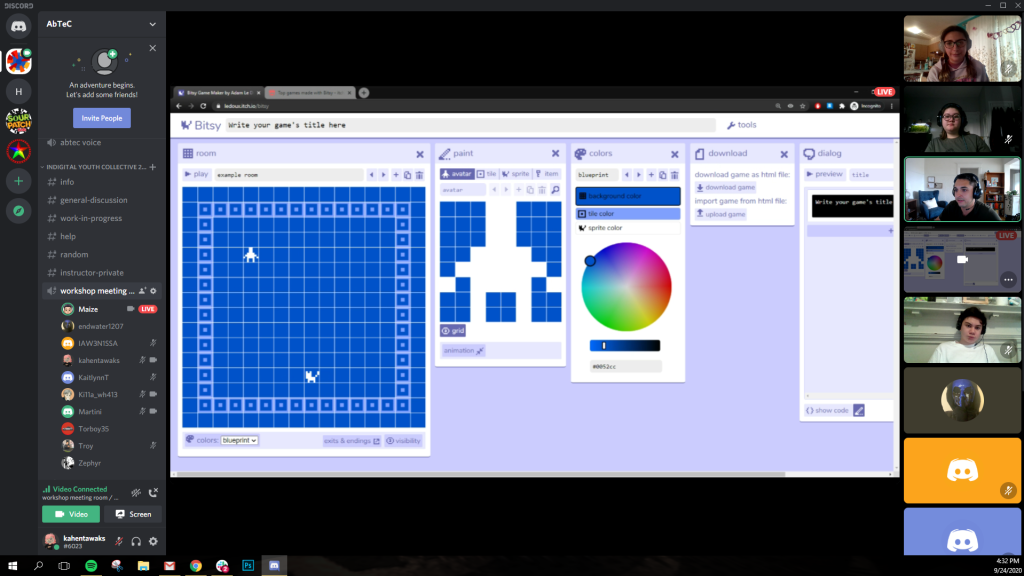Switch to the sprite tab in paint
The image size is (1024, 576).
click(516, 174)
